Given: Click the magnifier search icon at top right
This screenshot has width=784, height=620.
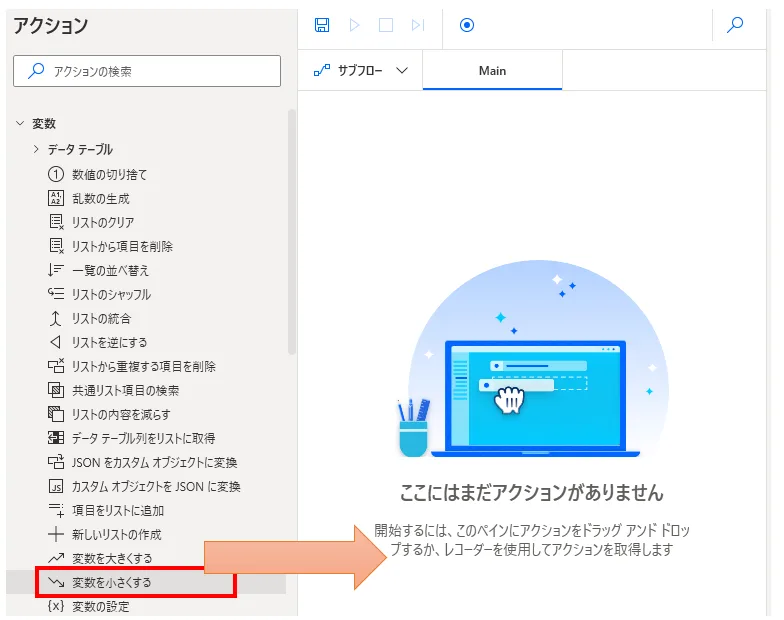Looking at the screenshot, I should click(x=735, y=25).
